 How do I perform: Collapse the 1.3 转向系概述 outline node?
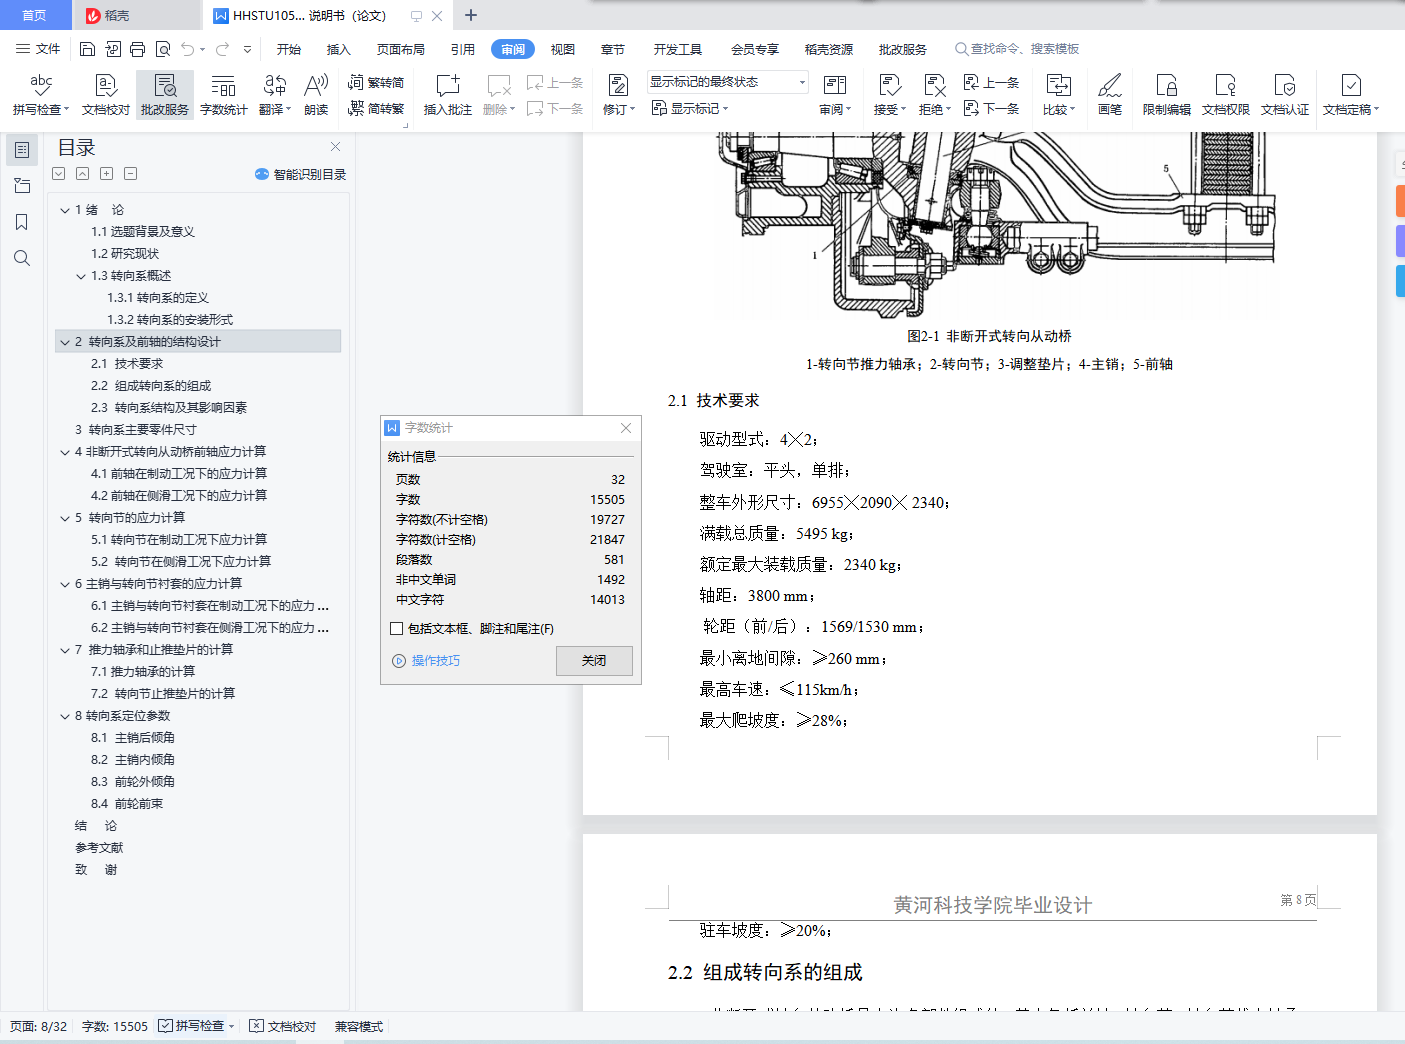(81, 276)
